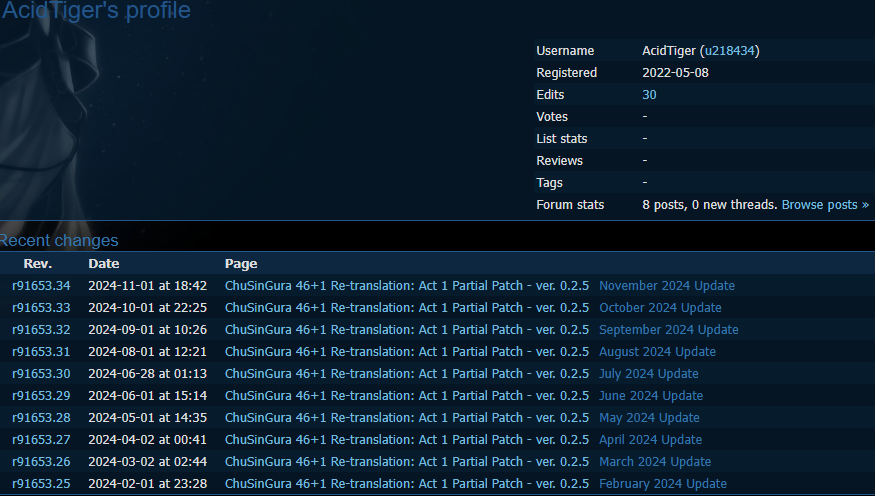The height and width of the screenshot is (496, 875).
Task: Open revision r91653.34
Action: click(41, 286)
